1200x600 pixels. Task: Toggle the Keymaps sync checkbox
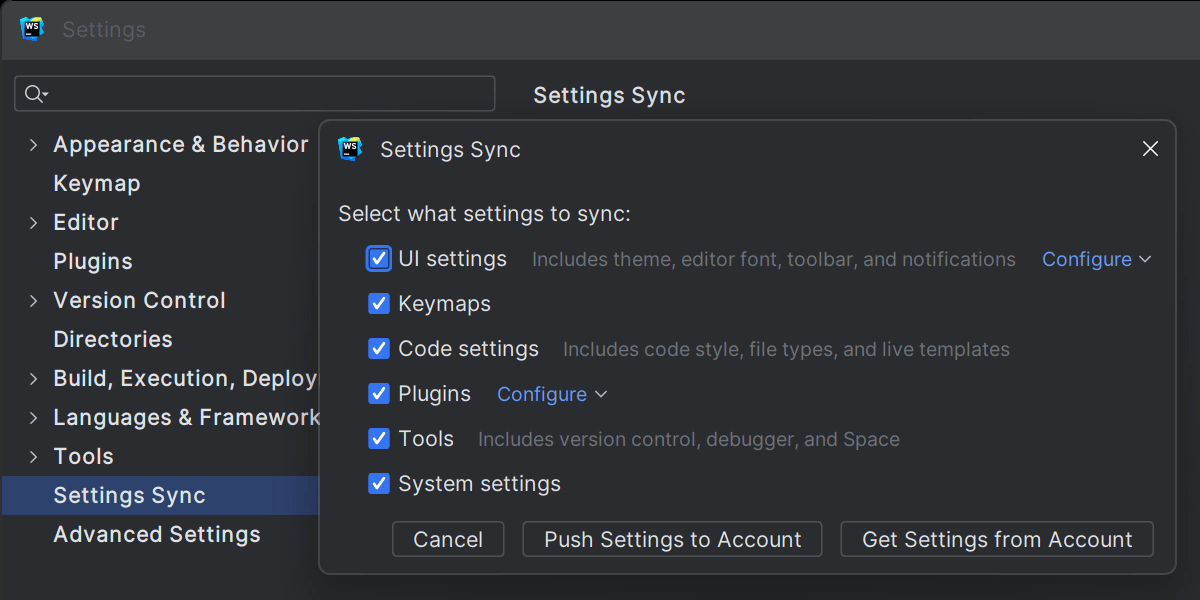[x=379, y=304]
